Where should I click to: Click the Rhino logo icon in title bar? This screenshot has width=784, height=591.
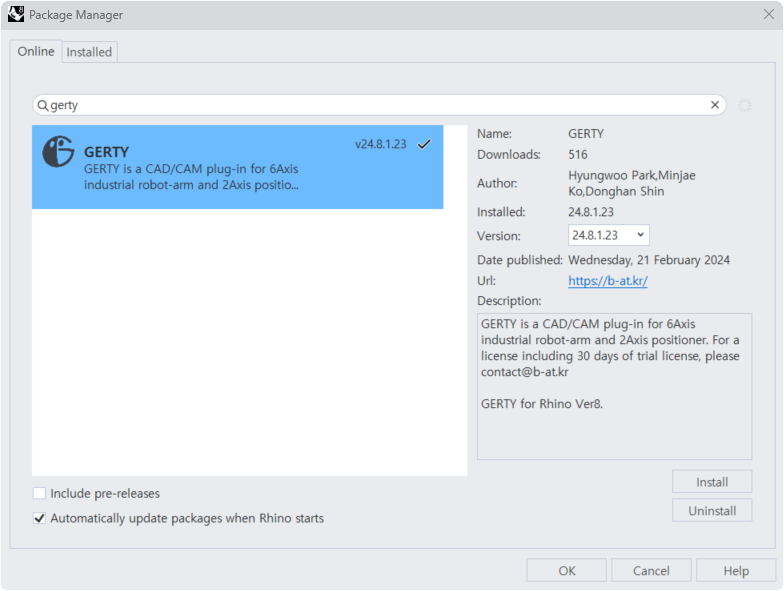16,14
